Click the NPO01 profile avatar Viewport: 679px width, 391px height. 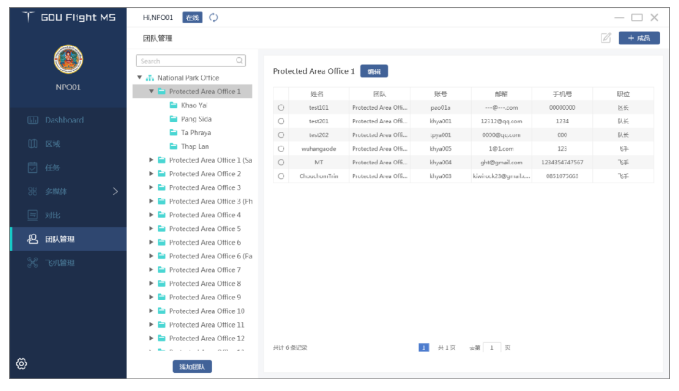(x=68, y=59)
